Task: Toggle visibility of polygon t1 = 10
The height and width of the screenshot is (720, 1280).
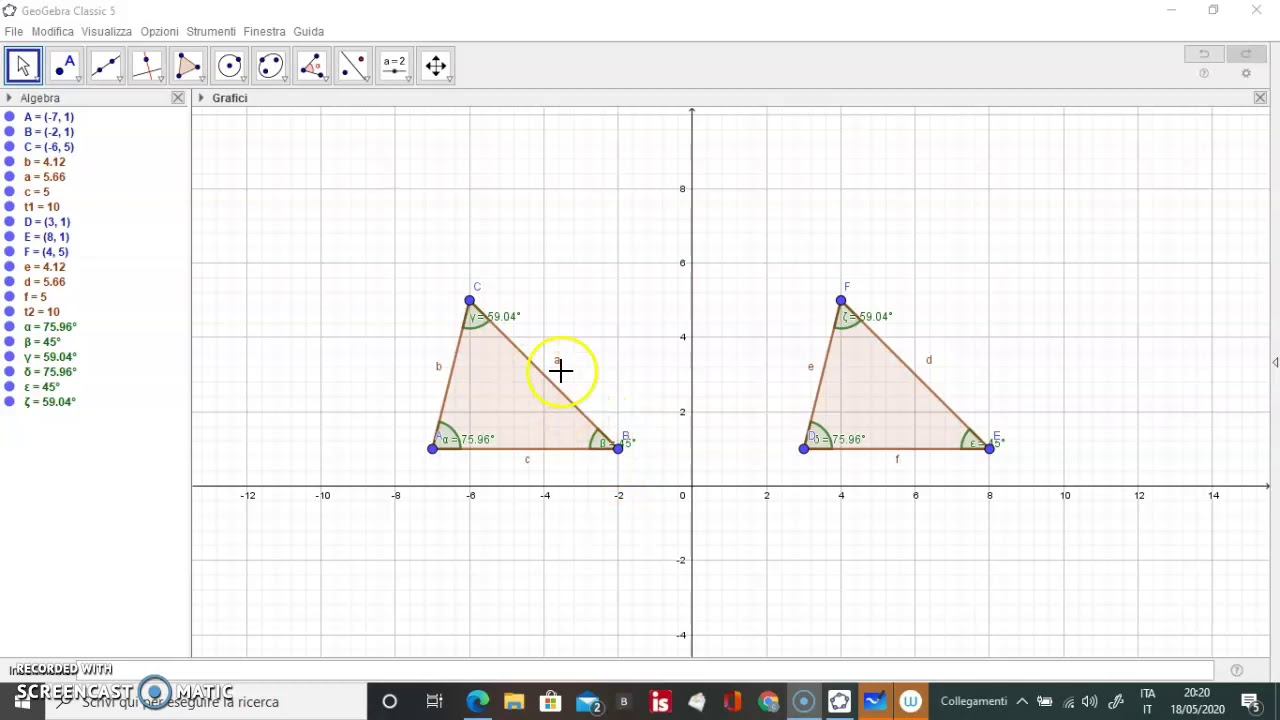Action: (9, 207)
